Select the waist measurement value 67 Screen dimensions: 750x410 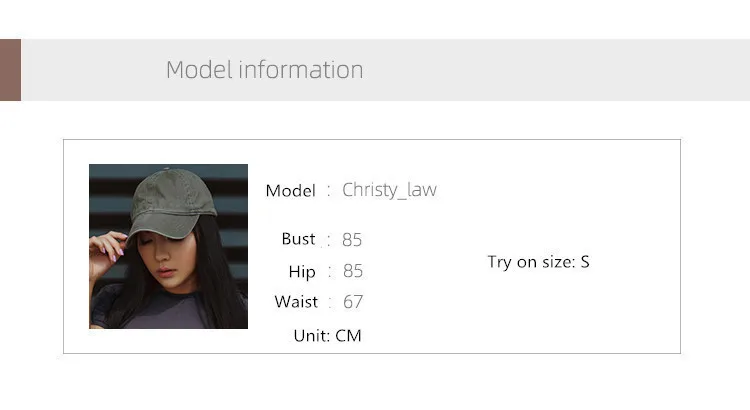tap(352, 302)
